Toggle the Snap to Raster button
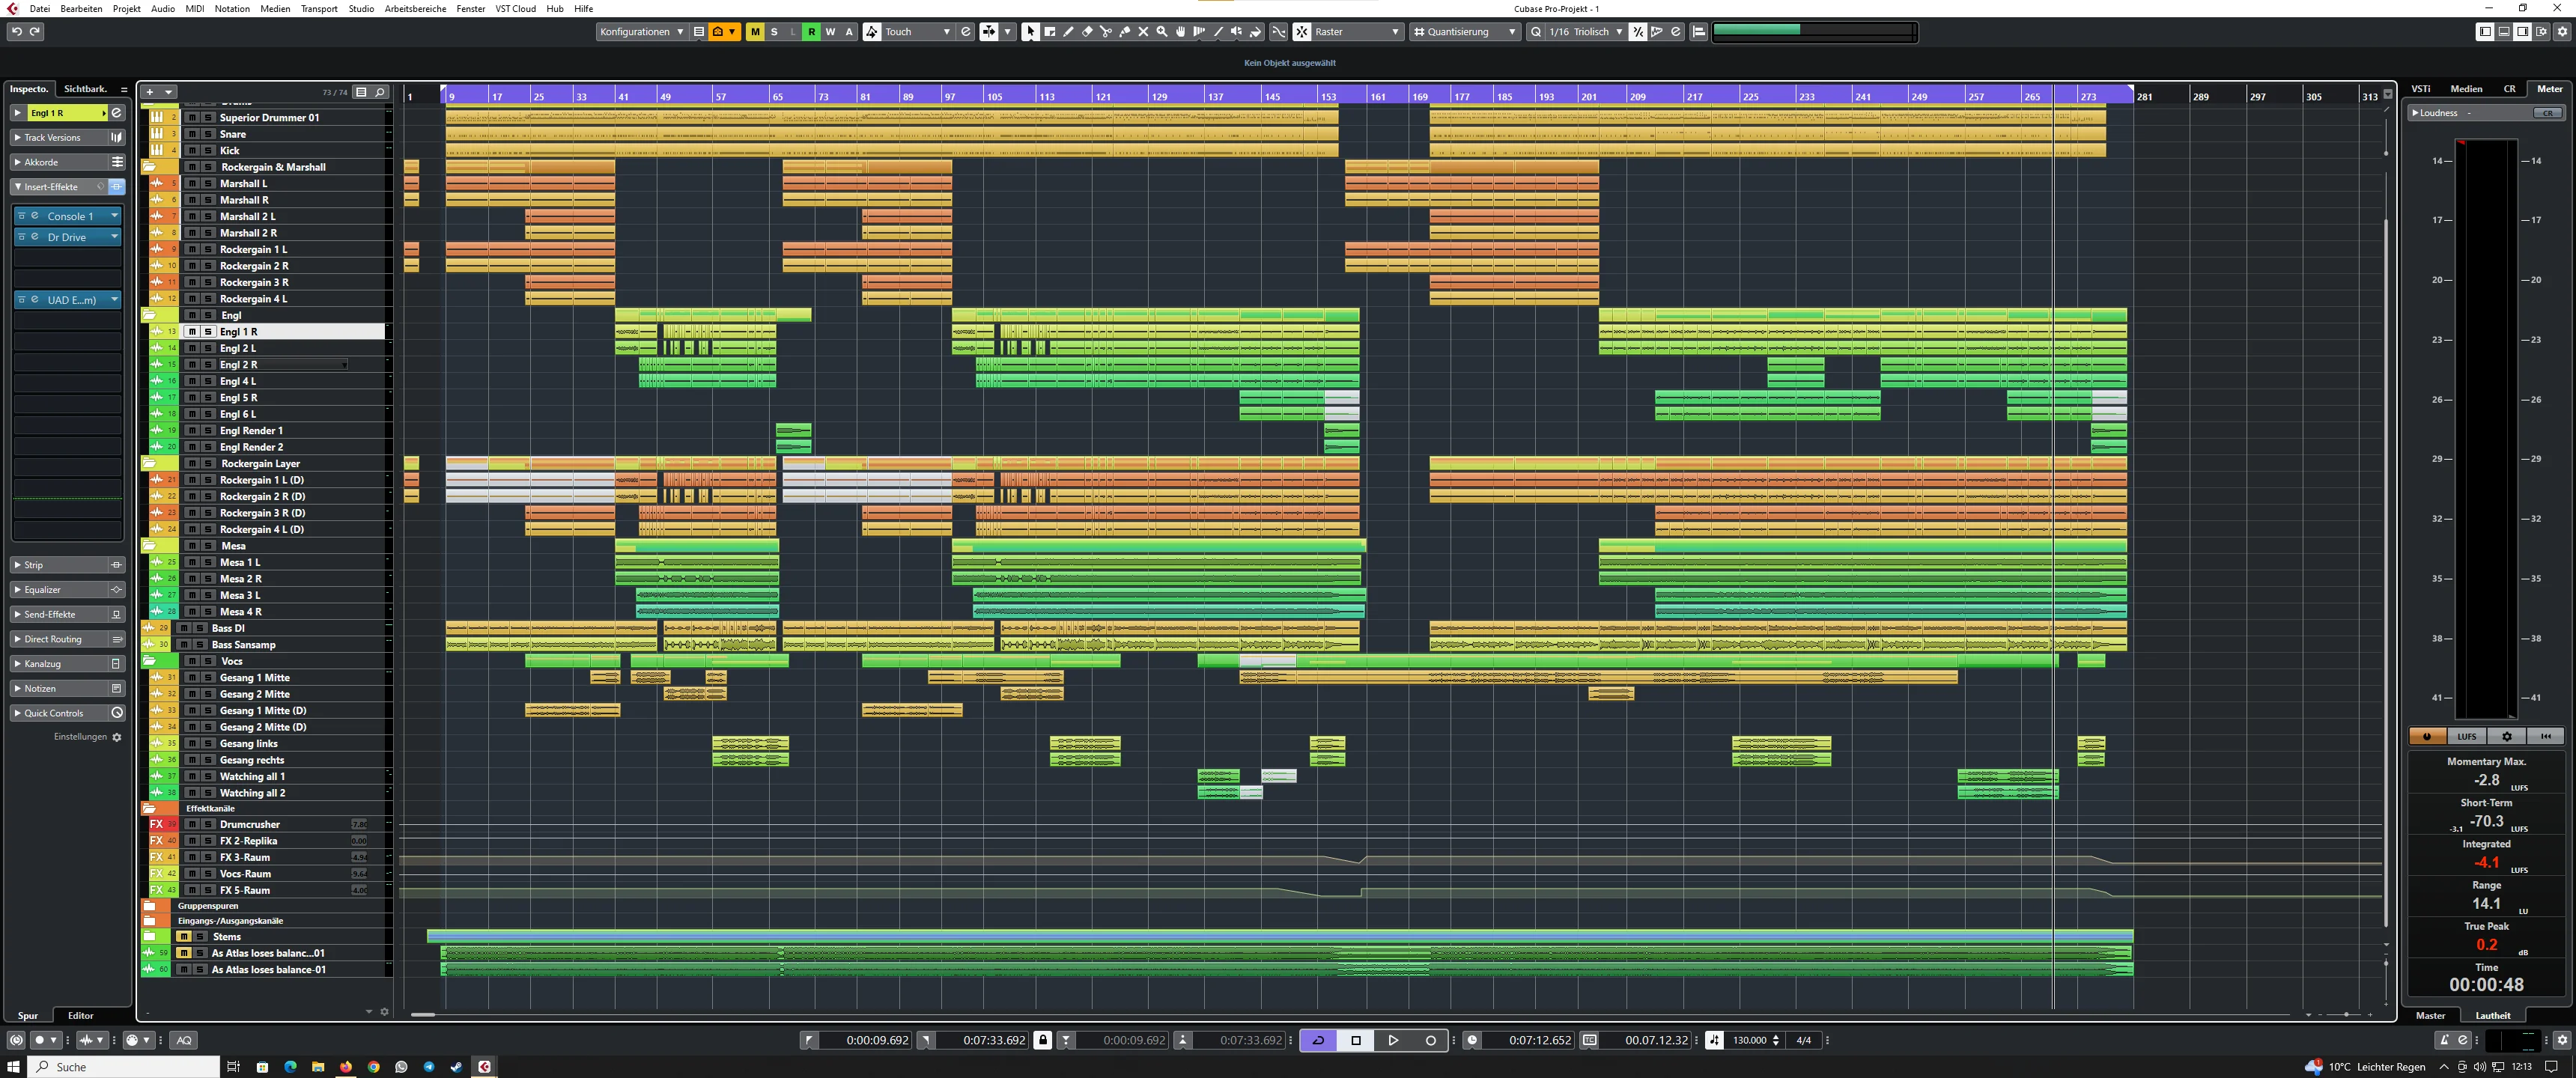 1301,32
